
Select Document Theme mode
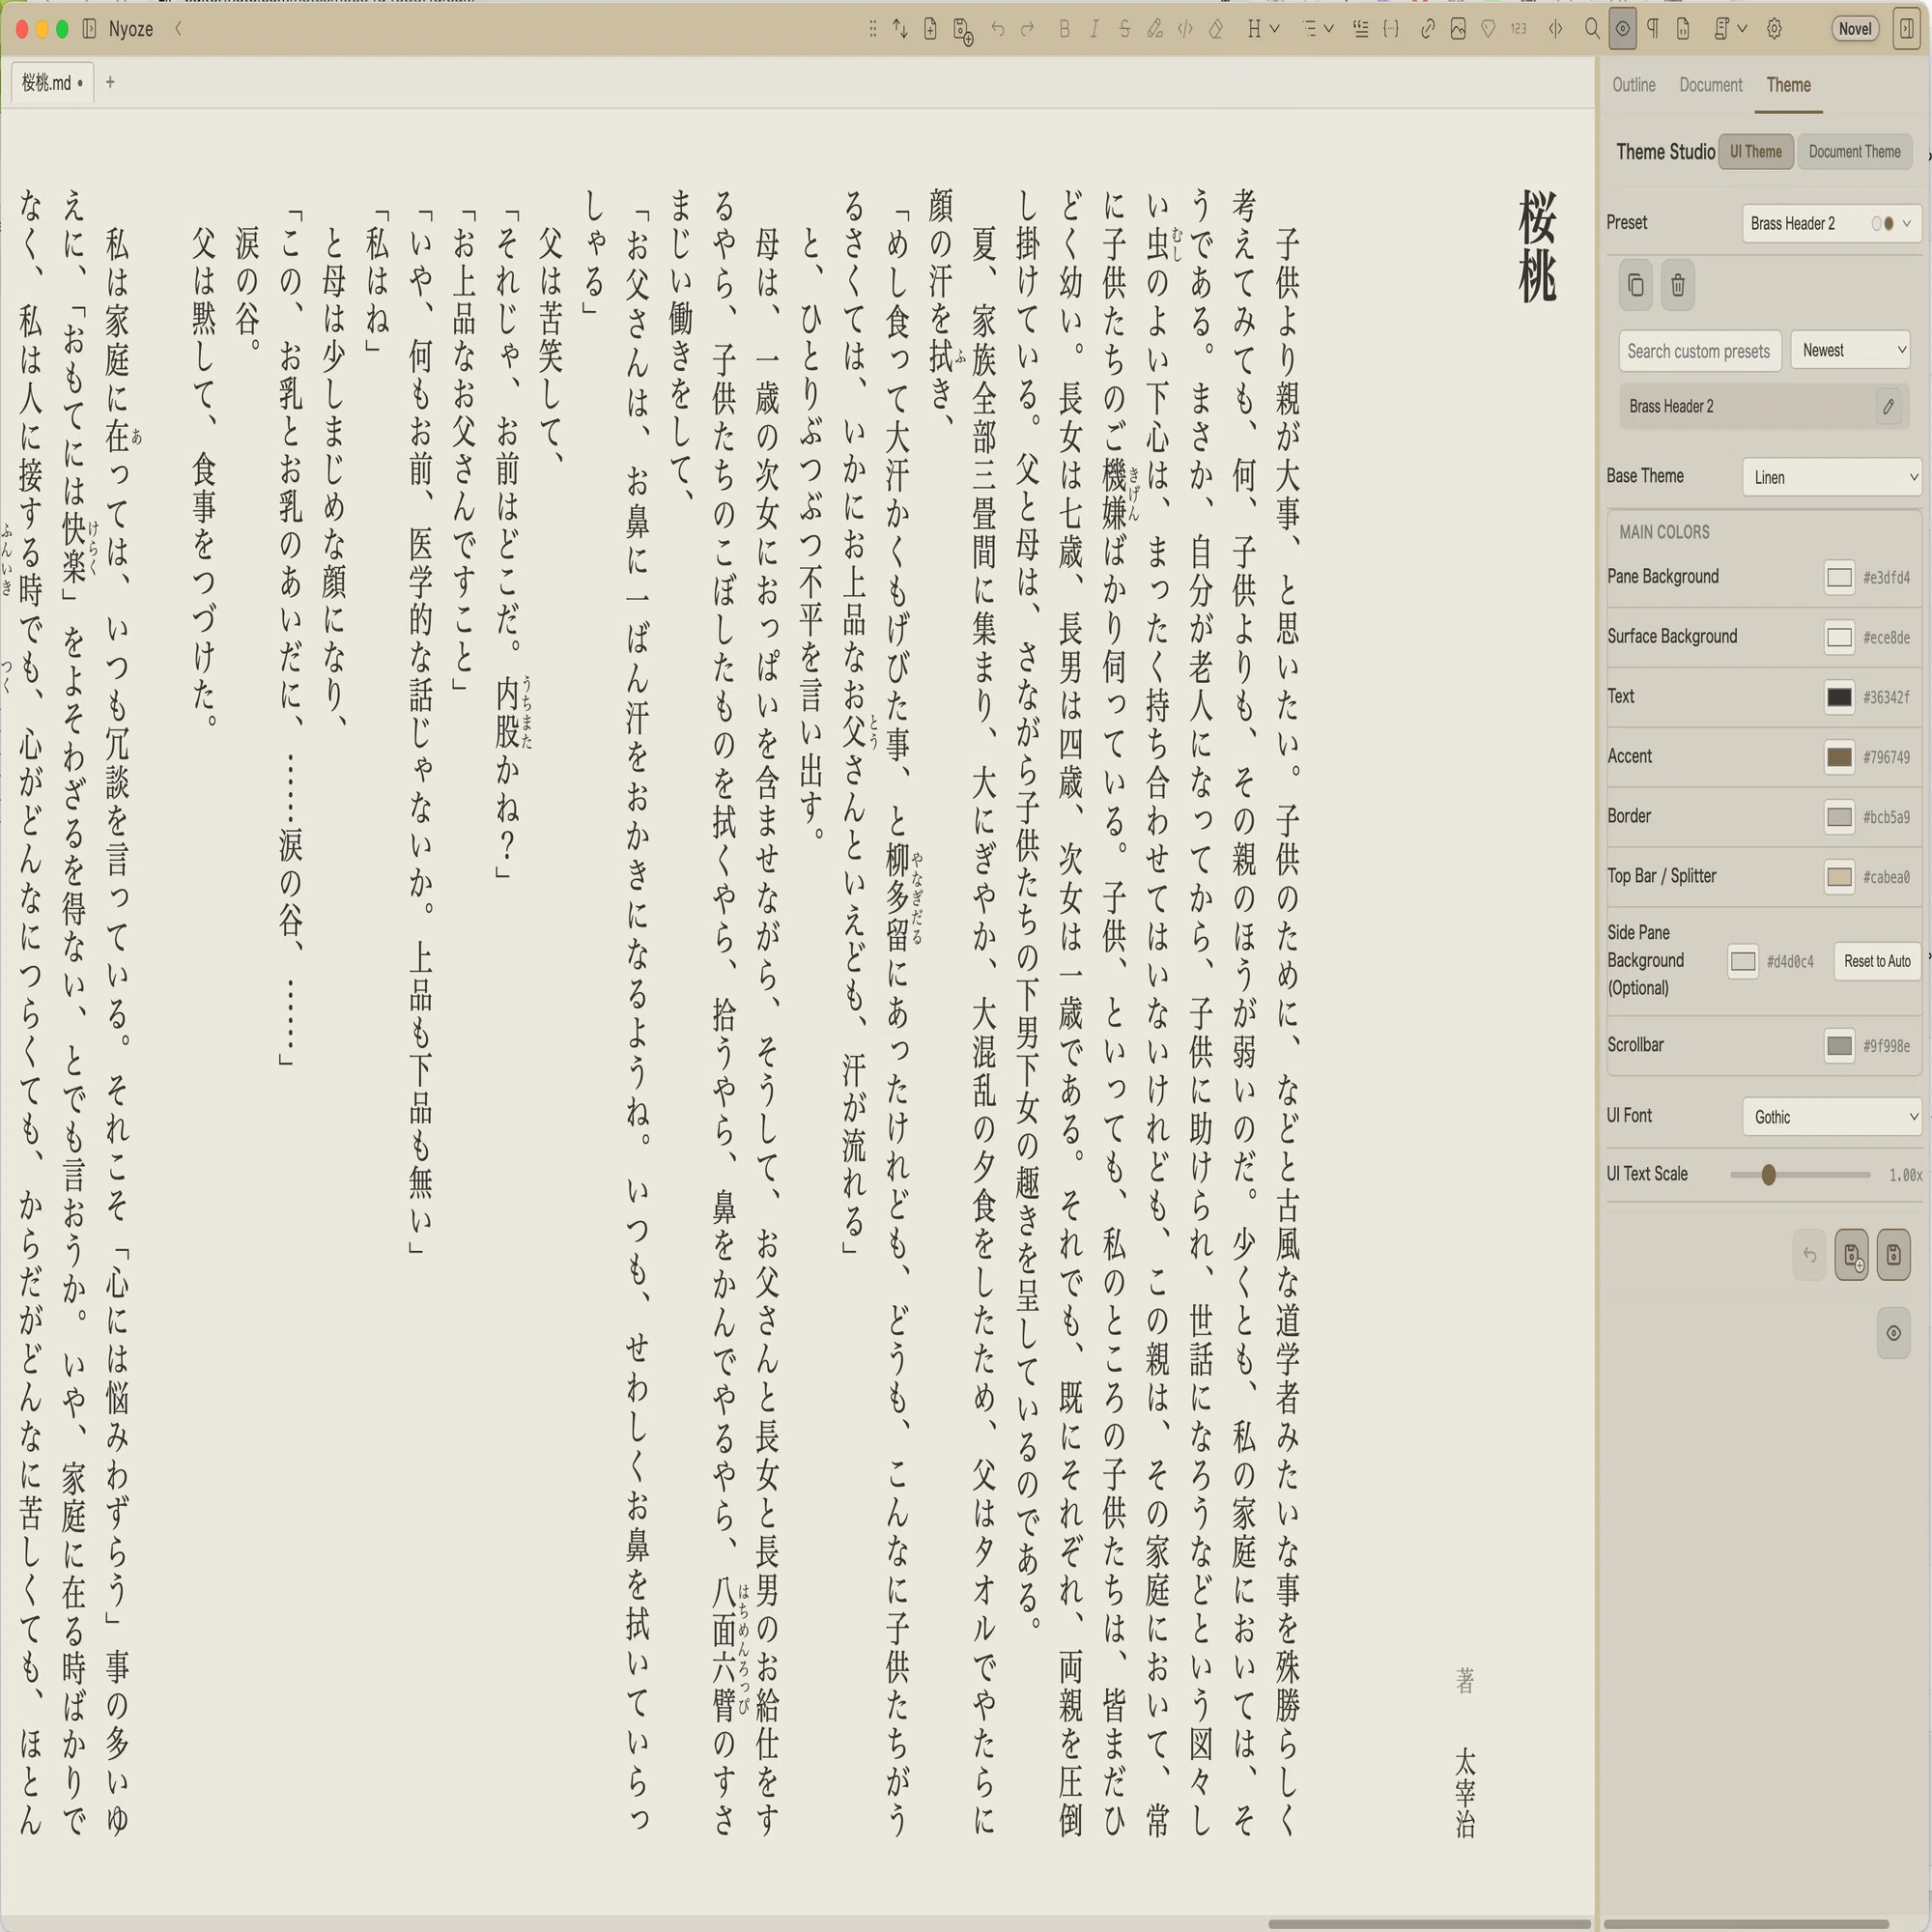1854,152
